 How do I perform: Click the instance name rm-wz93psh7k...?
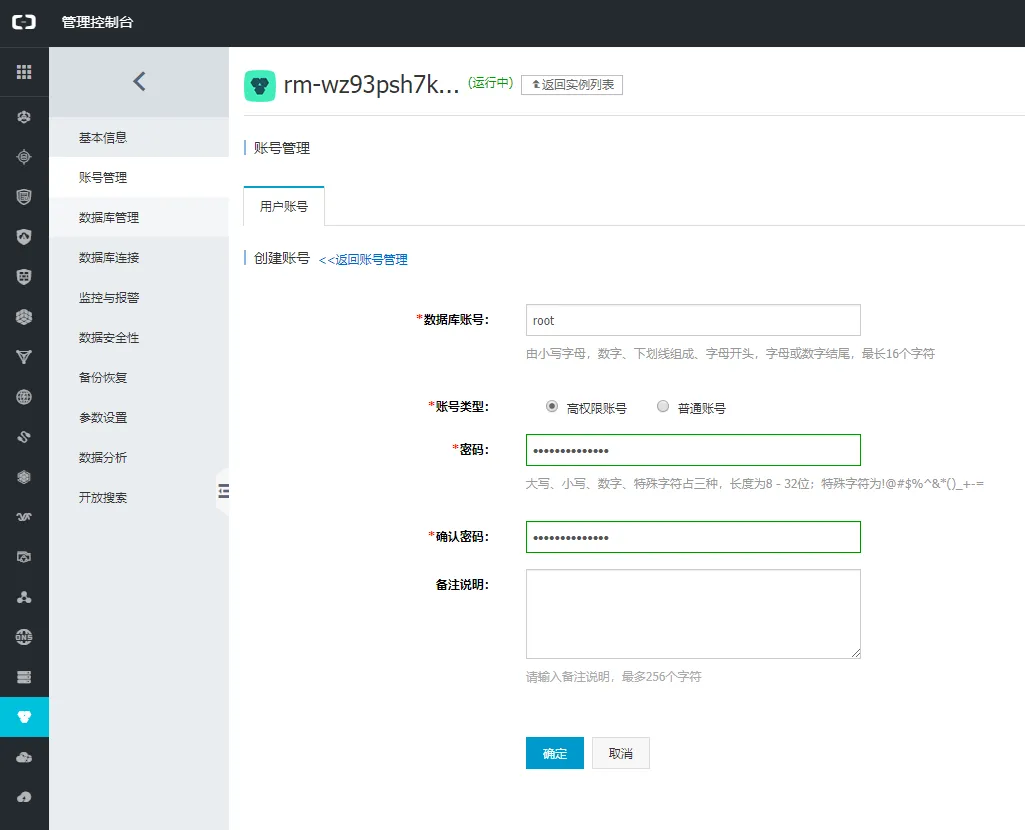coord(371,85)
